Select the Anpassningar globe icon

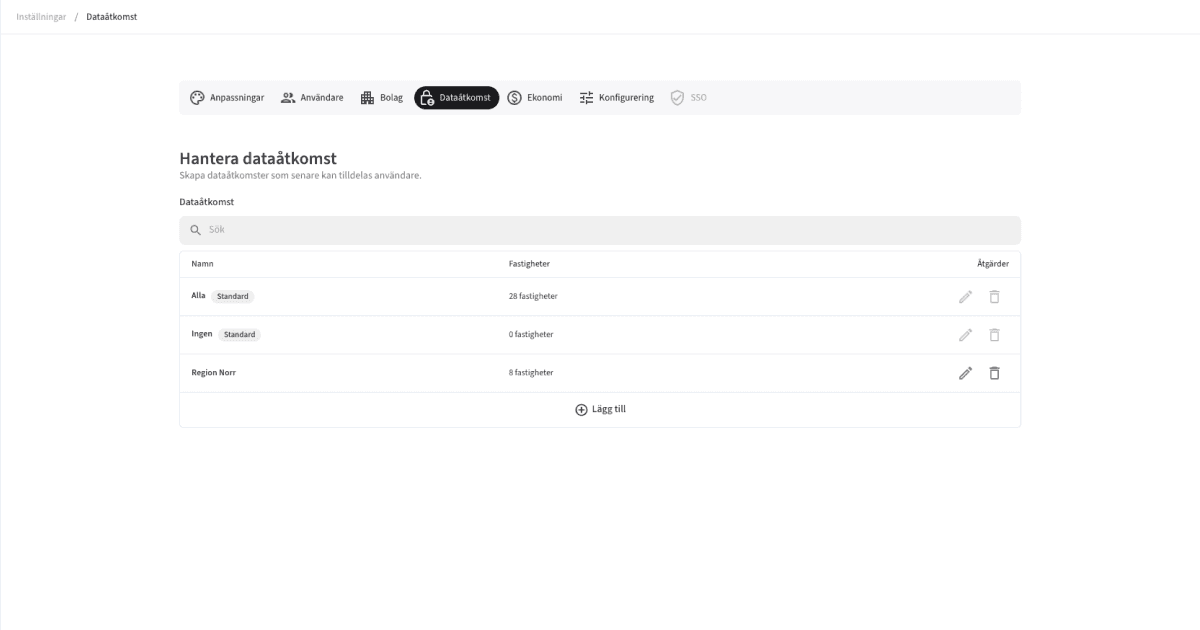[x=197, y=97]
